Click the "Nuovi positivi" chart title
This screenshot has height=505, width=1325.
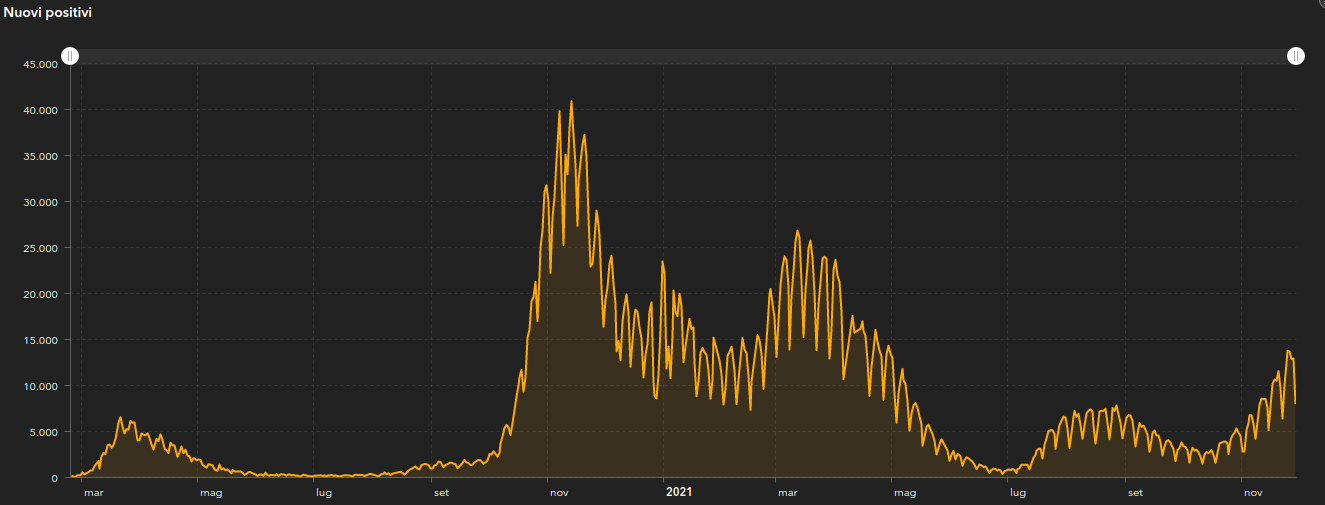tap(49, 12)
